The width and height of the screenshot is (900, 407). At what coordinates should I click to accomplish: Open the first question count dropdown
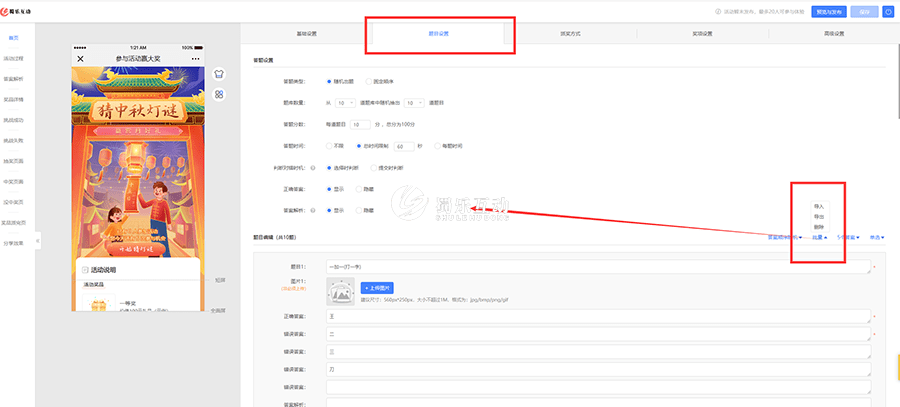[345, 103]
